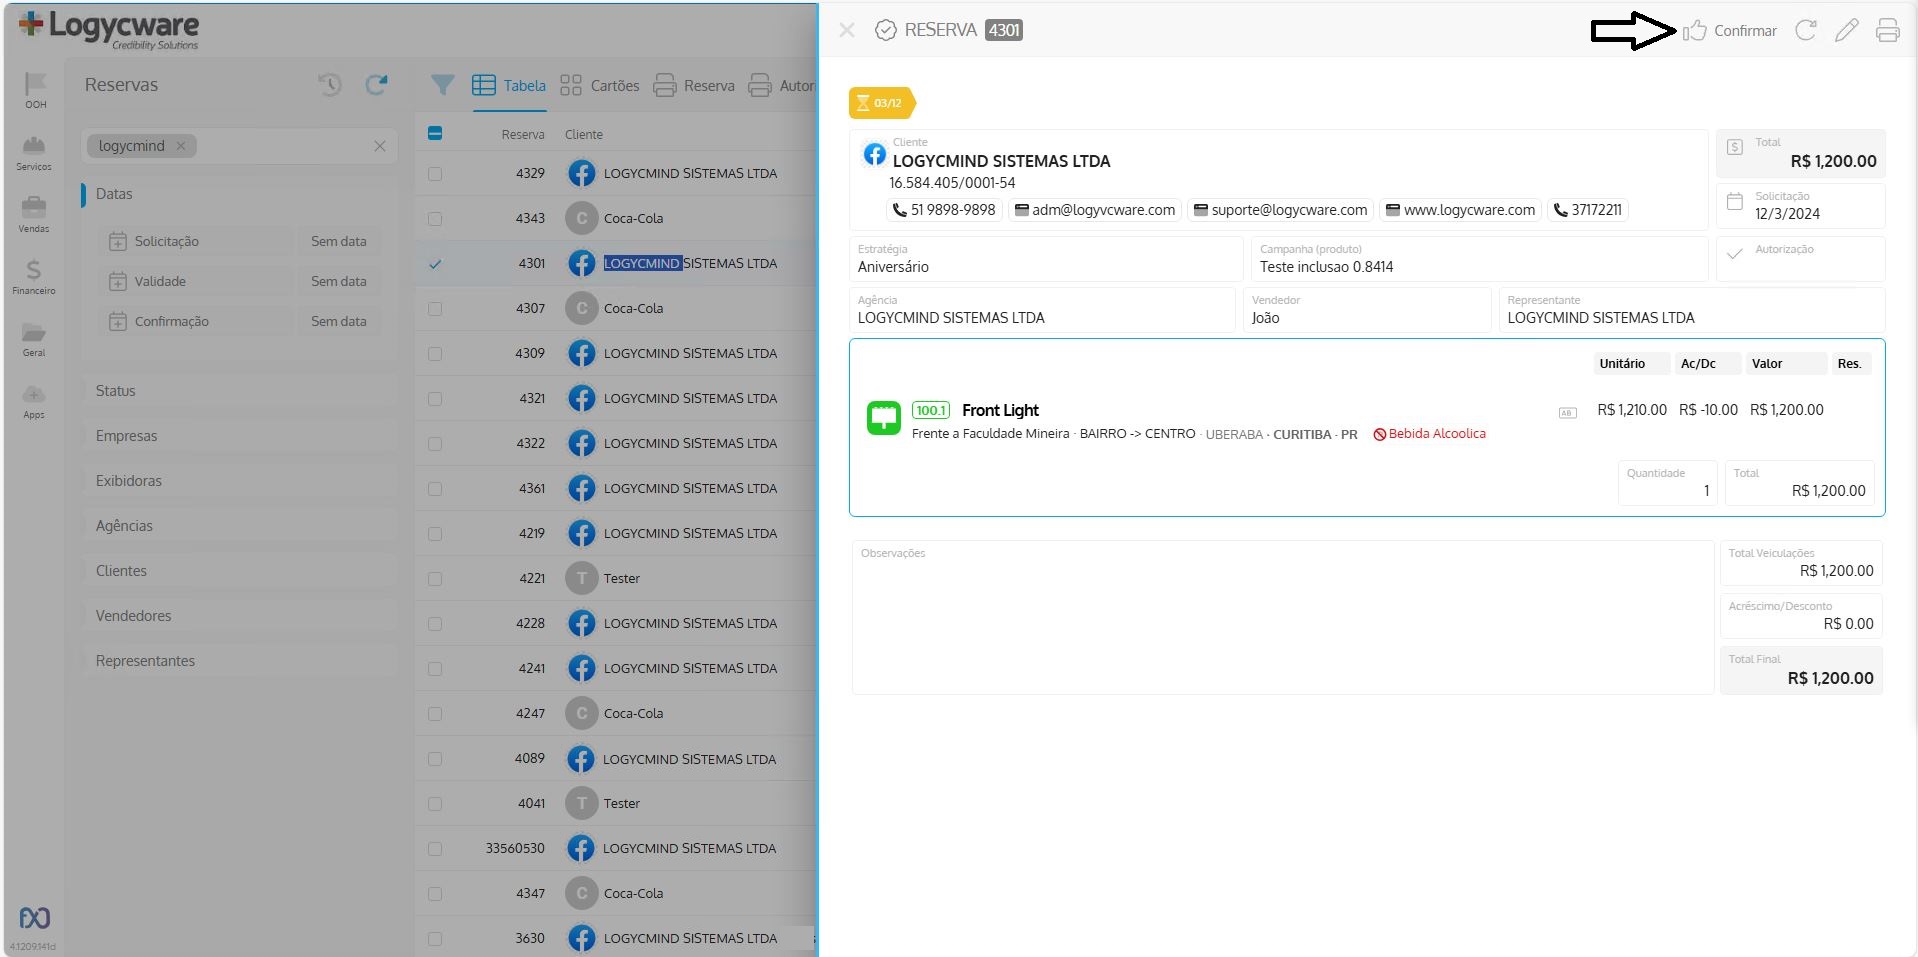Click the reload icon beside Reservas title
The height and width of the screenshot is (957, 1918).
pos(376,85)
